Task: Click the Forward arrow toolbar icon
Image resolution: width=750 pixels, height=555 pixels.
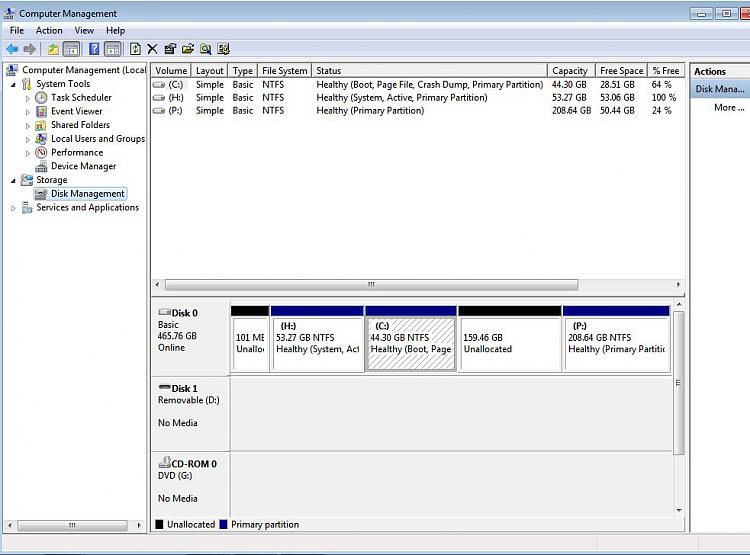Action: pos(30,49)
